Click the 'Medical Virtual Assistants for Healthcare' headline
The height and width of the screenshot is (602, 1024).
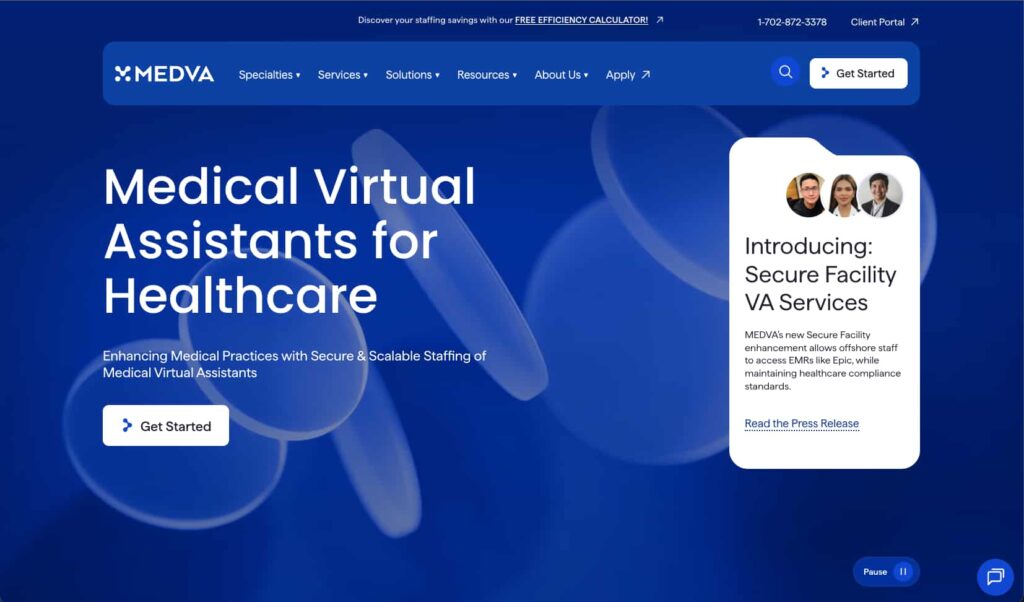click(x=289, y=241)
